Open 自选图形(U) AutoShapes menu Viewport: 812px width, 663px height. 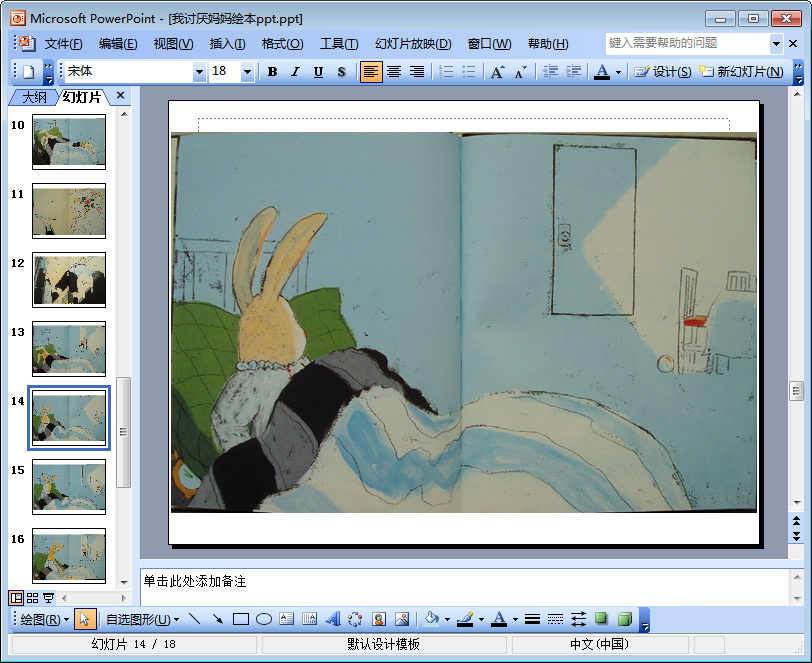tap(142, 619)
